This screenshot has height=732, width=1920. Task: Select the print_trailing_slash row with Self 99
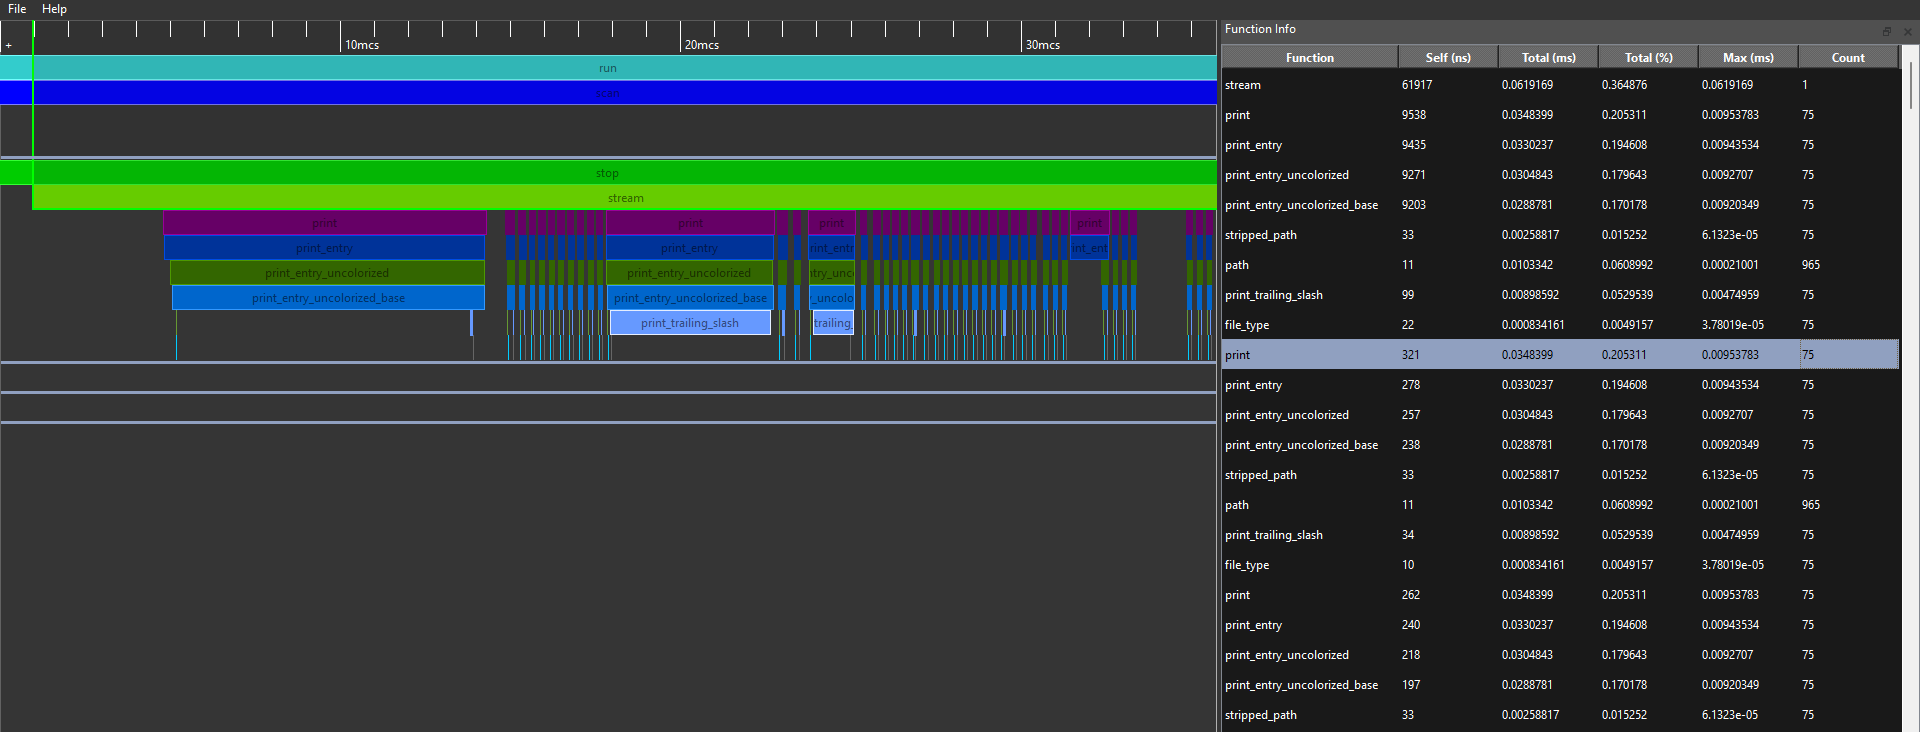tap(1560, 295)
